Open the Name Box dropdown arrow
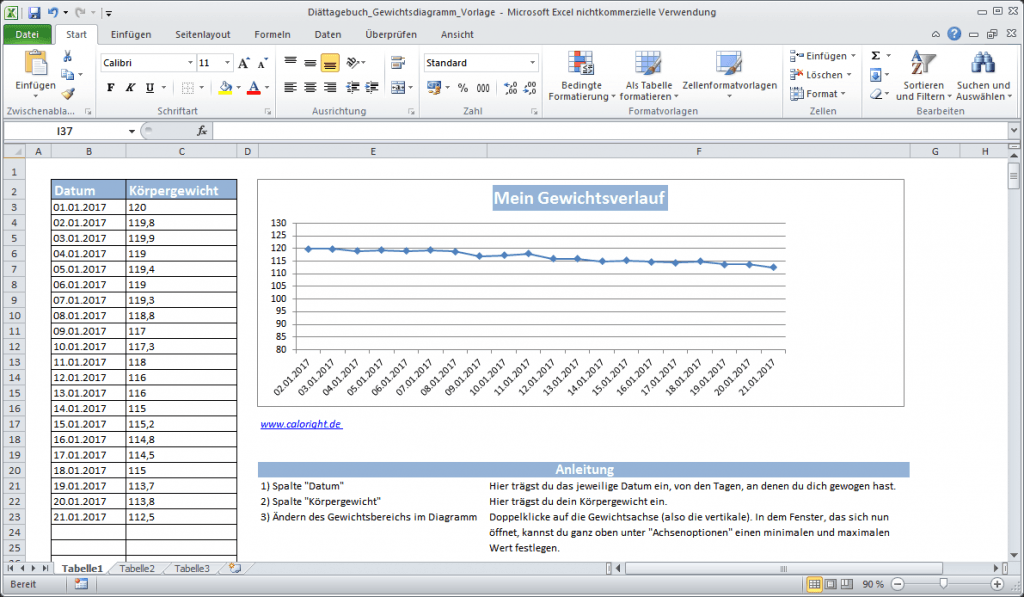 coord(132,131)
